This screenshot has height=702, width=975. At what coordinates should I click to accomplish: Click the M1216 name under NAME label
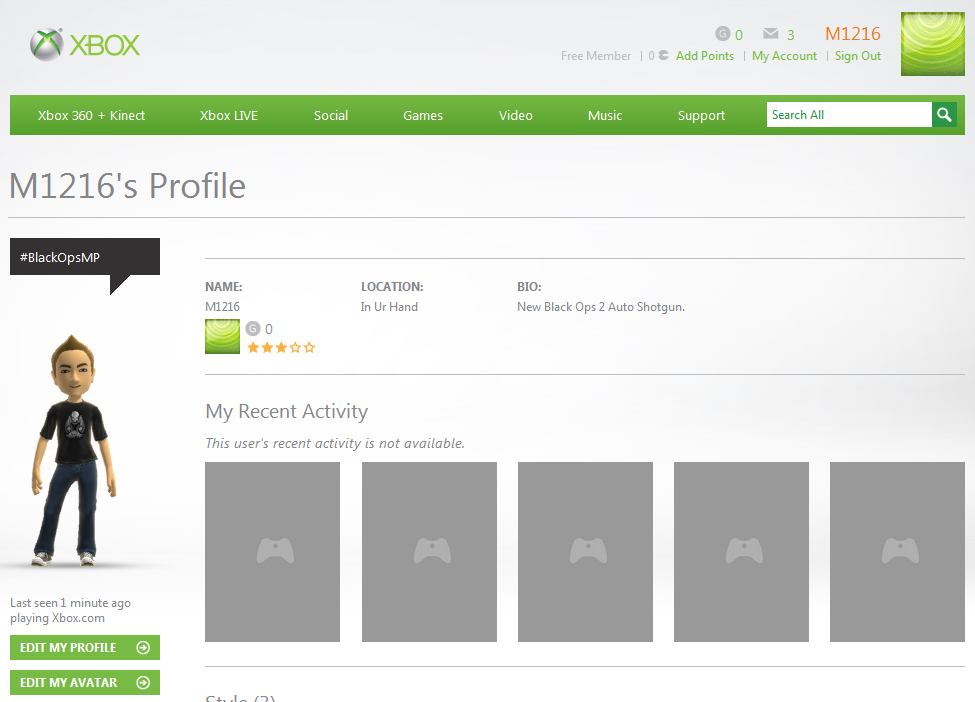[222, 307]
